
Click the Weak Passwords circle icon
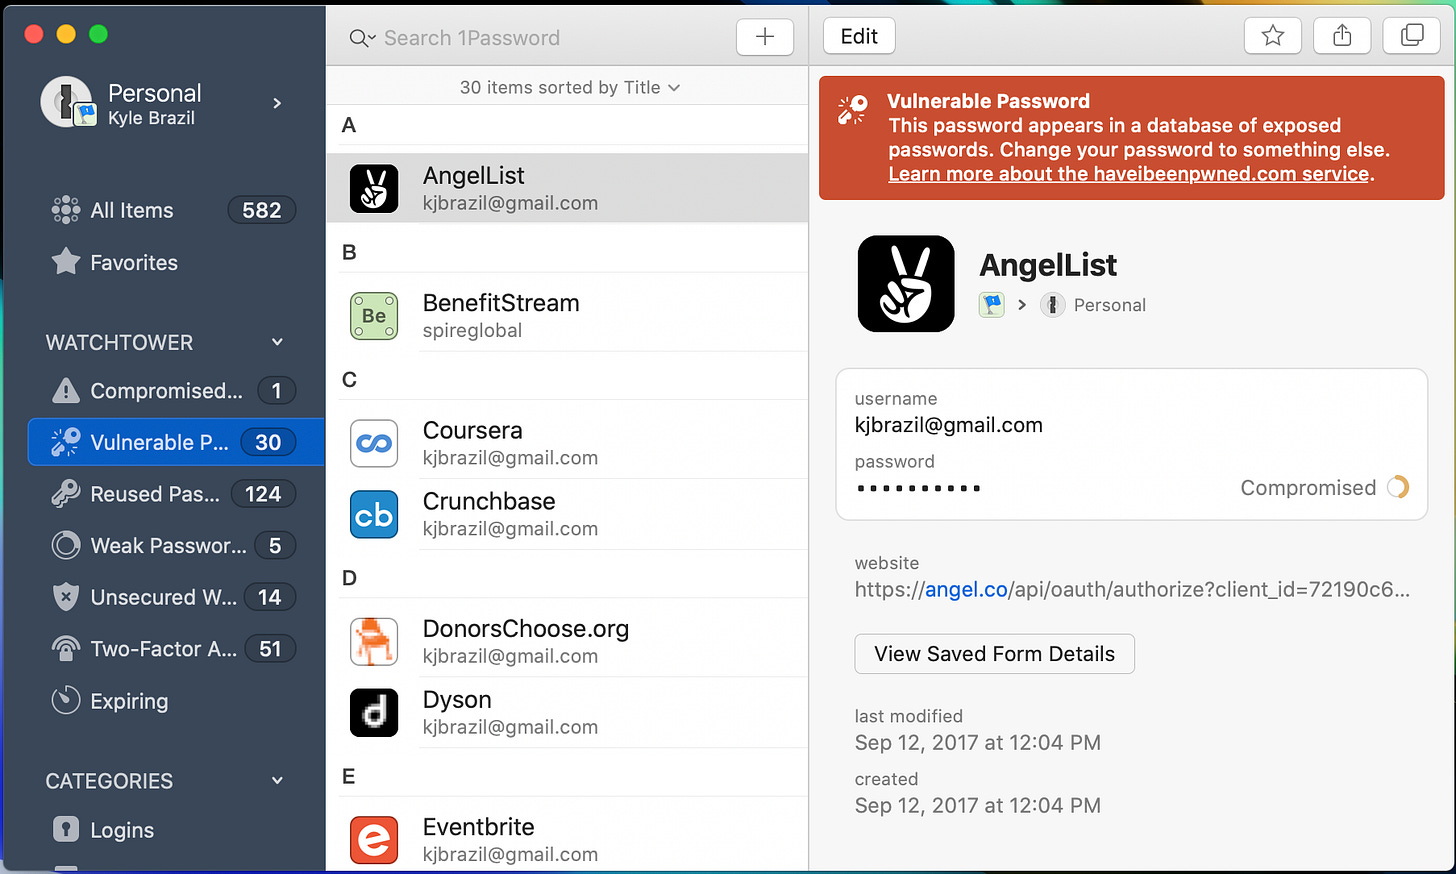pos(66,545)
